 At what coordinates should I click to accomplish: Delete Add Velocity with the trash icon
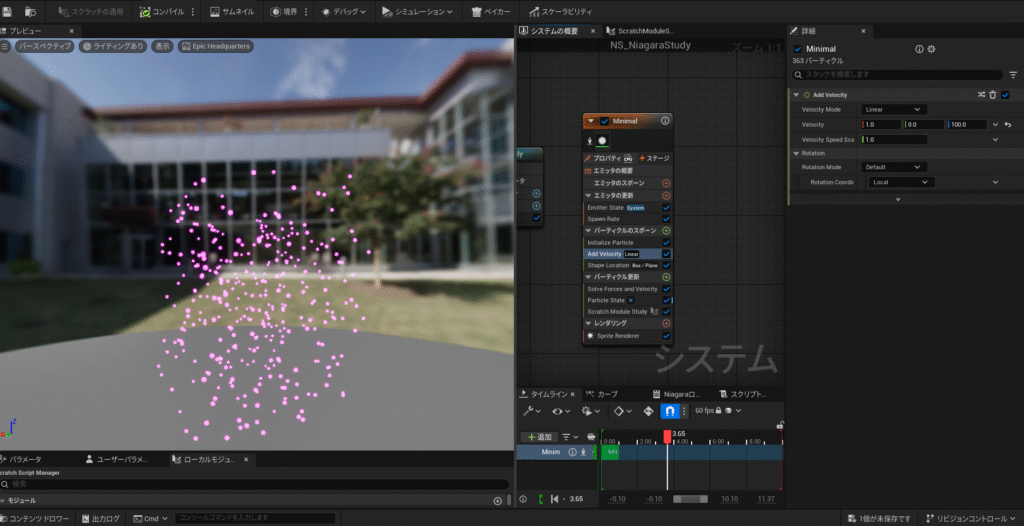pyautogui.click(x=993, y=95)
